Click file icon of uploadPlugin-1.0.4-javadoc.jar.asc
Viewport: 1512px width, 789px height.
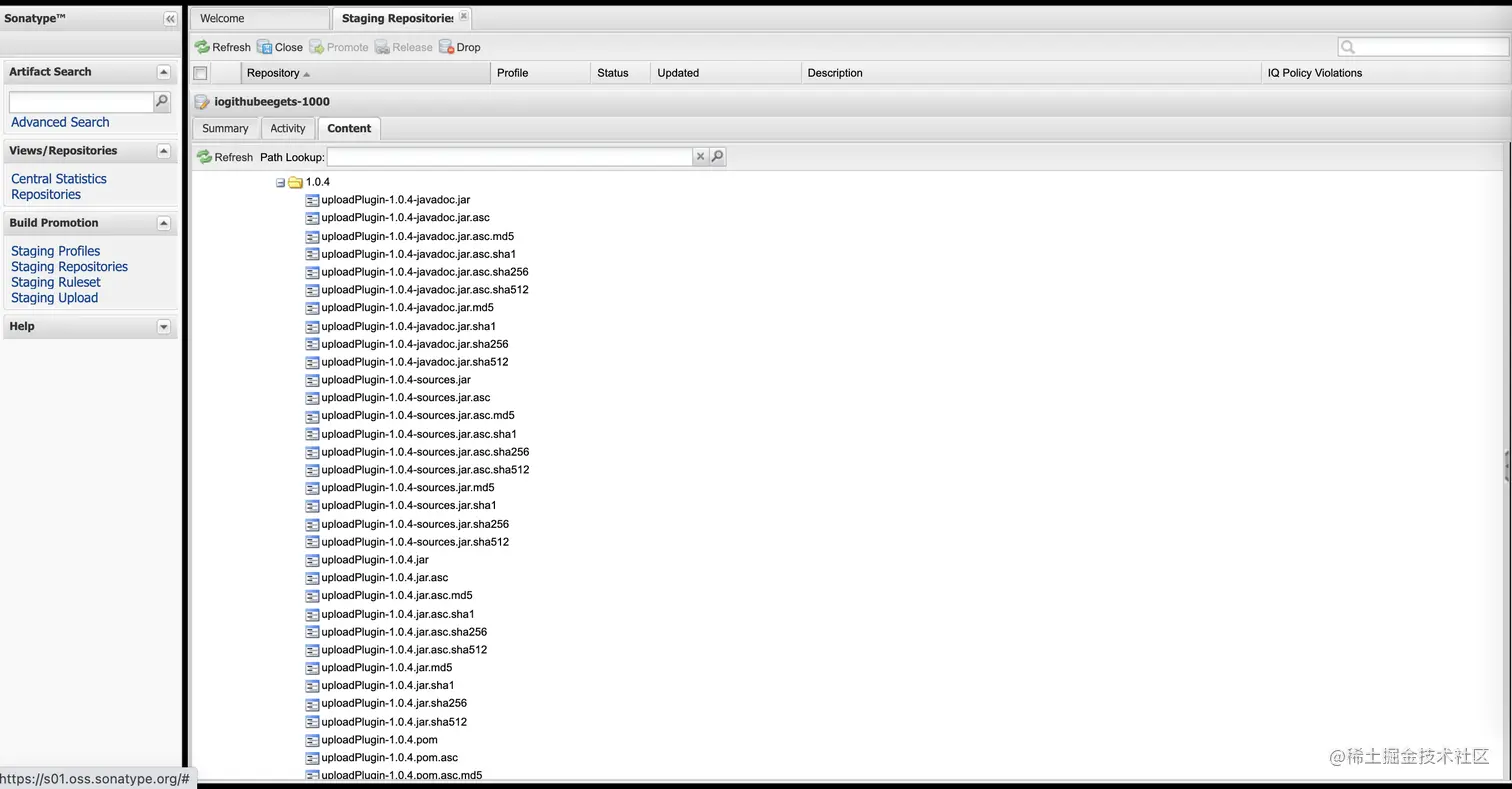[x=312, y=218]
